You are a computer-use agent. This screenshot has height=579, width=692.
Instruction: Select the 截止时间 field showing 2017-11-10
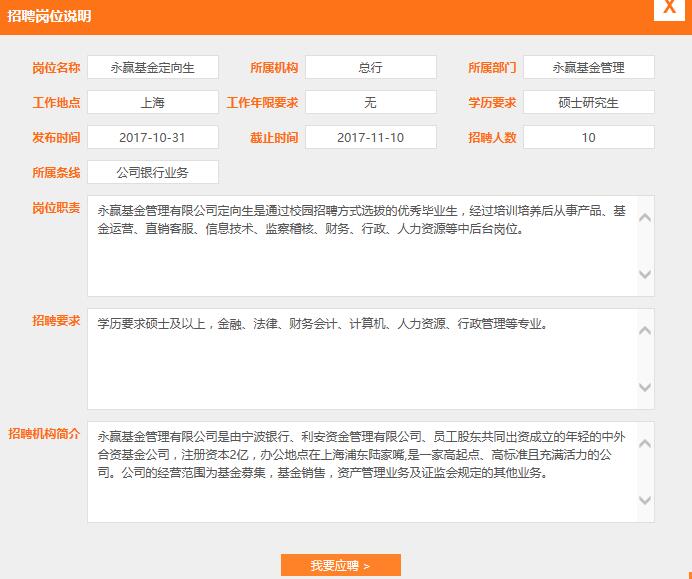pos(370,137)
